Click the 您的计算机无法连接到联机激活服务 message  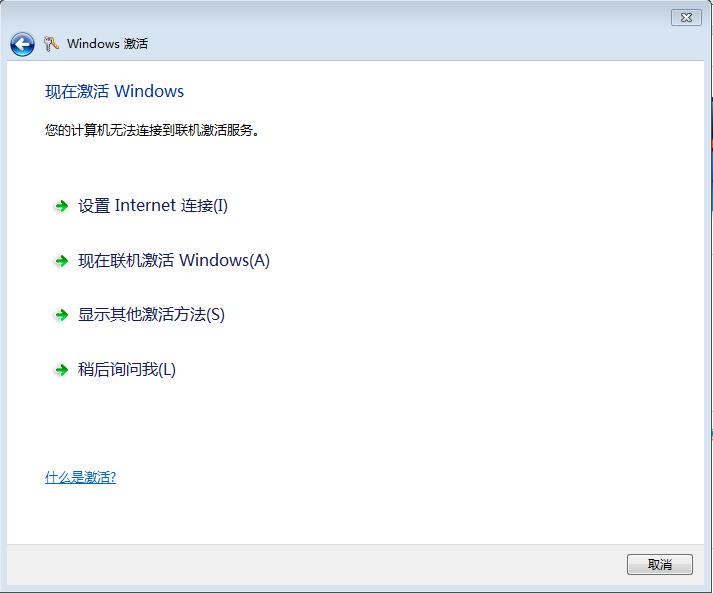click(152, 131)
